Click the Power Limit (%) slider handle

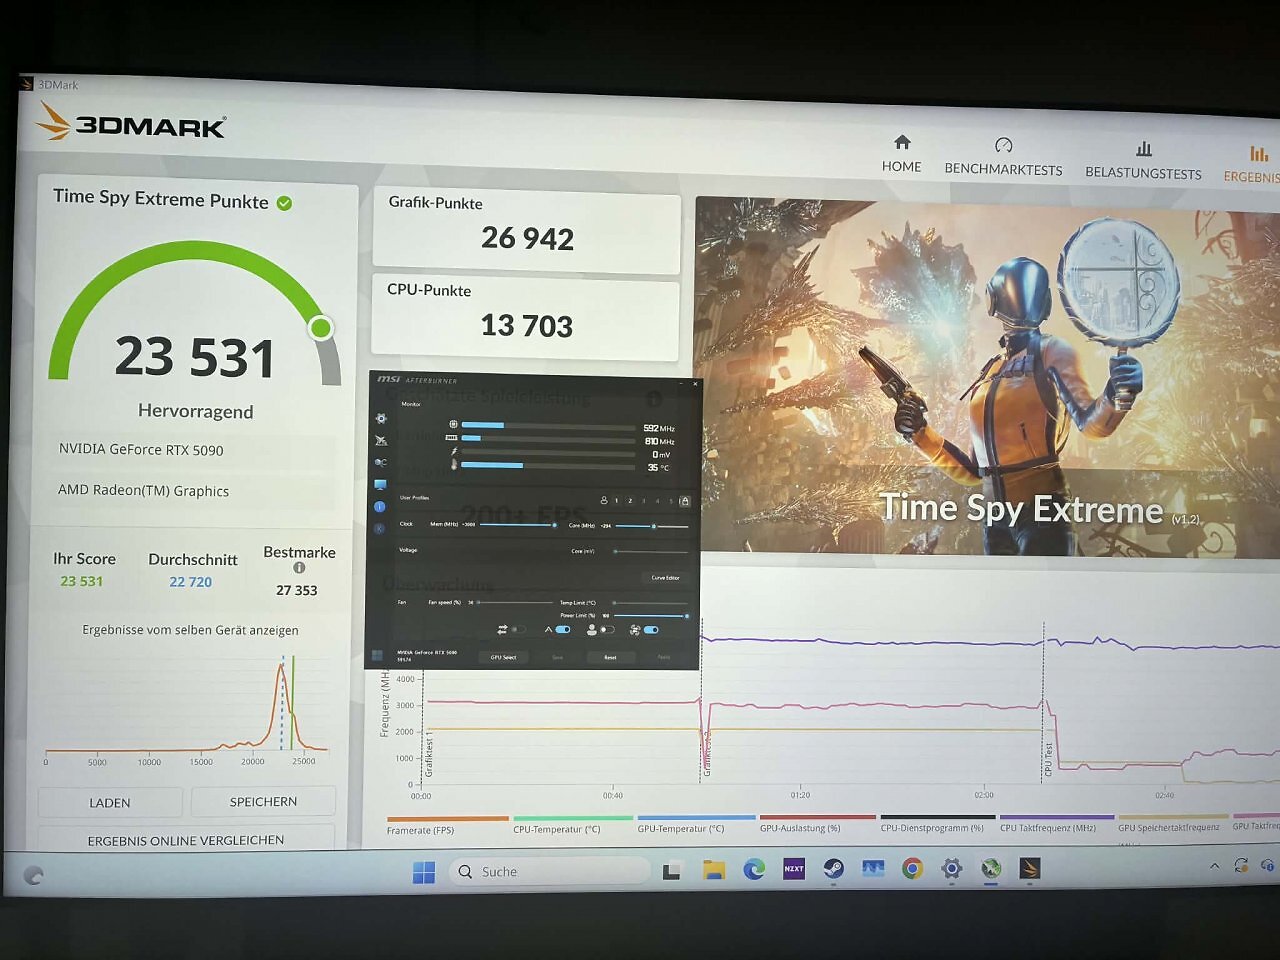[686, 616]
